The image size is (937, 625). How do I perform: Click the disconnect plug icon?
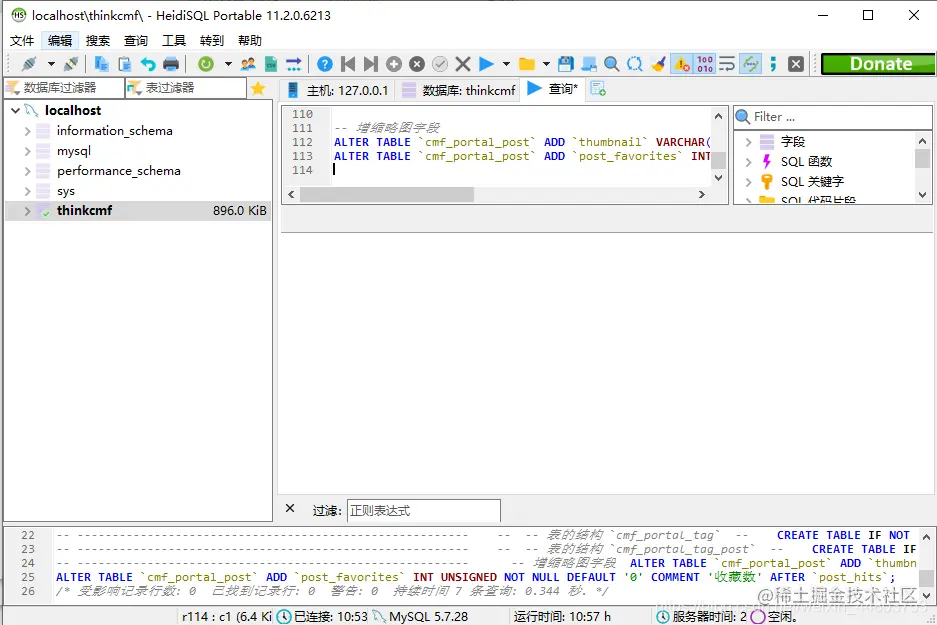71,63
